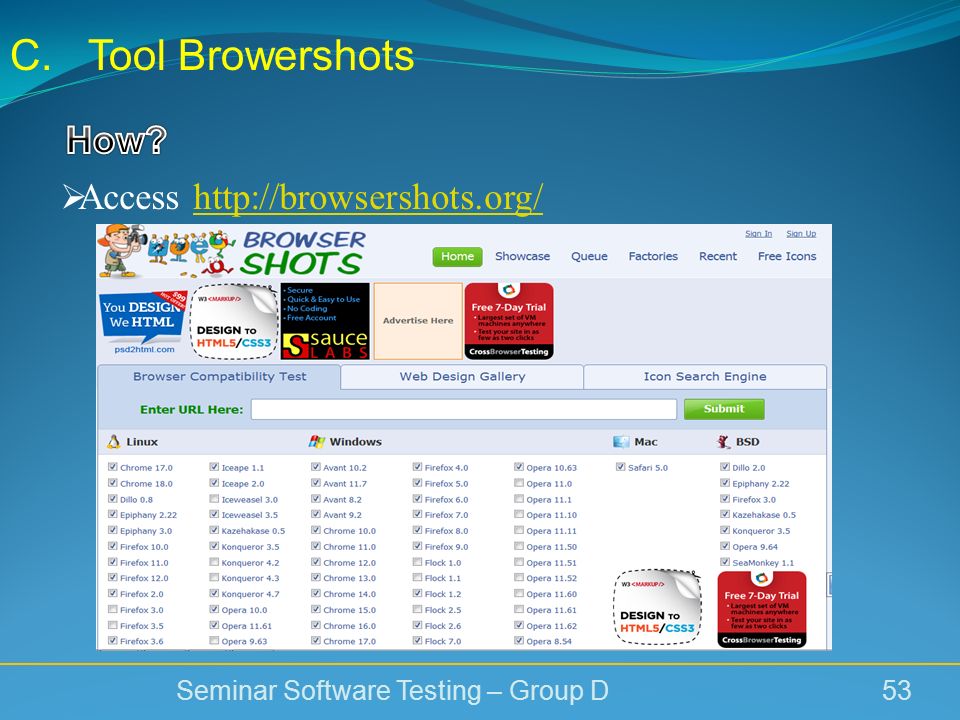Open the top CrossBrowserTesting Free 7-Day Trial ad
The width and height of the screenshot is (960, 720).
point(509,321)
